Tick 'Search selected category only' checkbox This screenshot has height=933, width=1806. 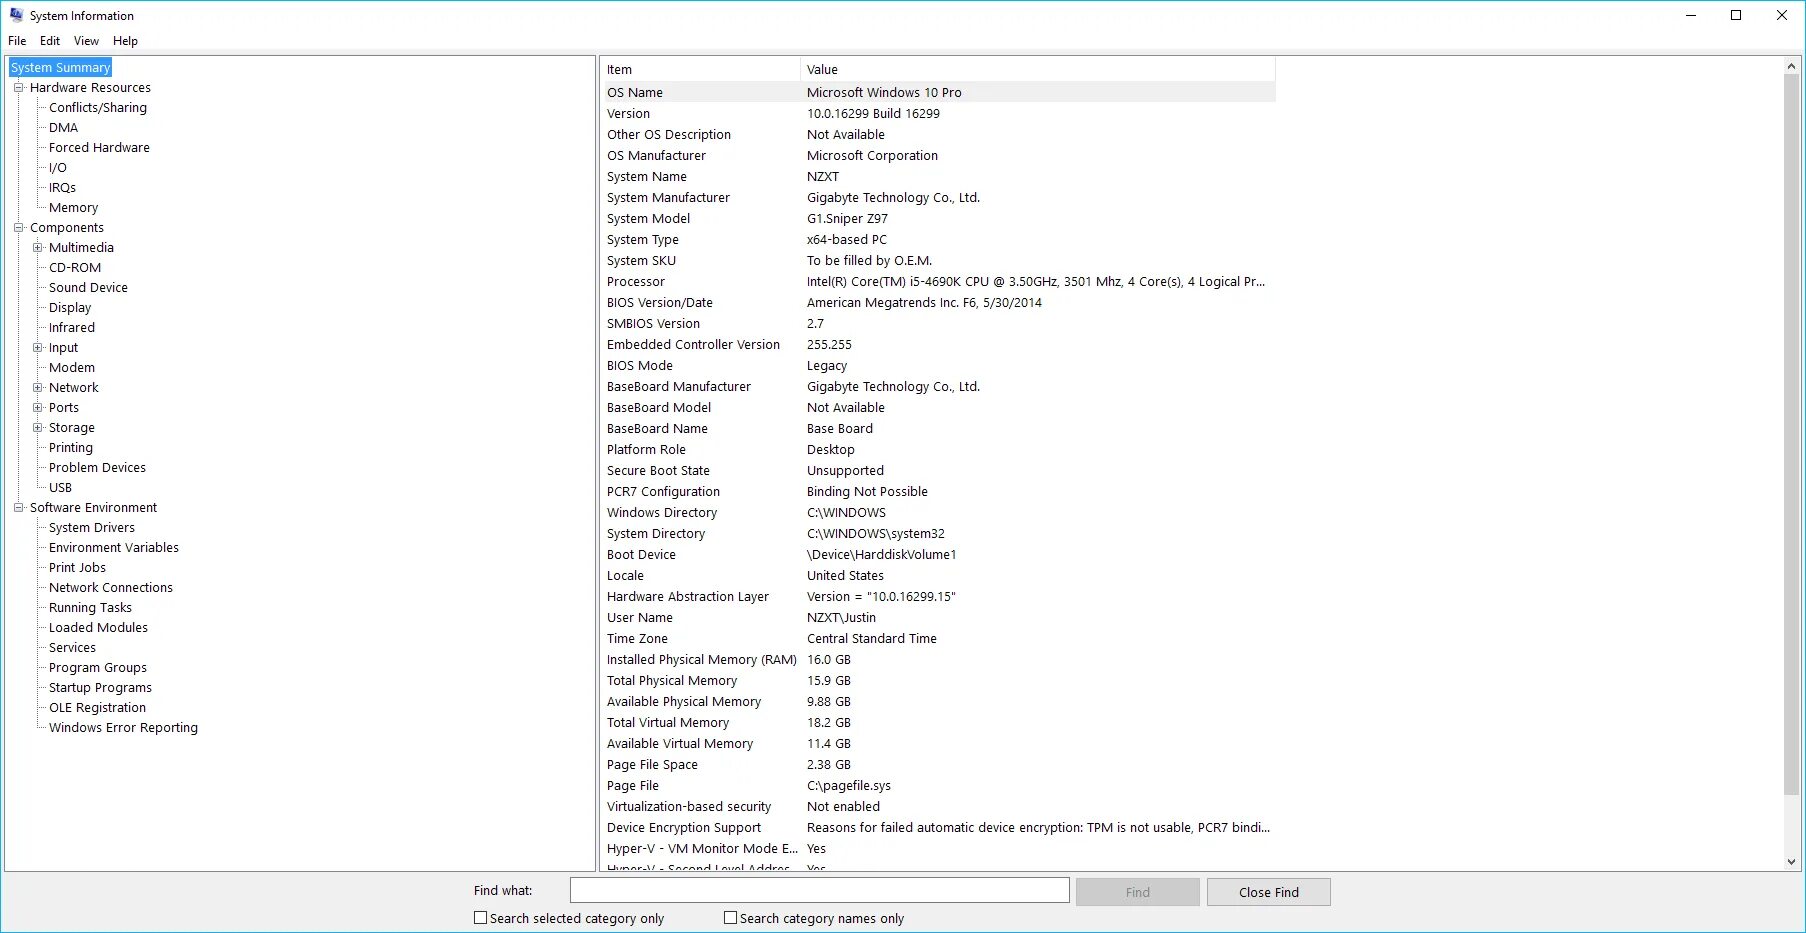pos(480,917)
